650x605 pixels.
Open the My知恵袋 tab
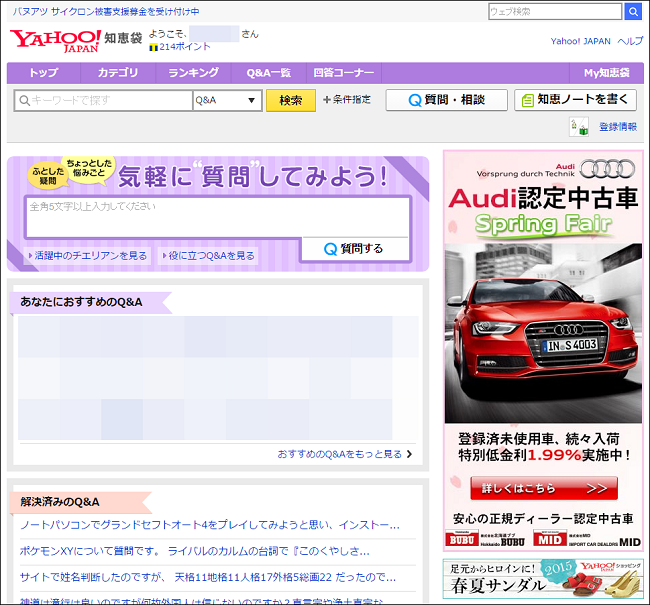pos(606,73)
